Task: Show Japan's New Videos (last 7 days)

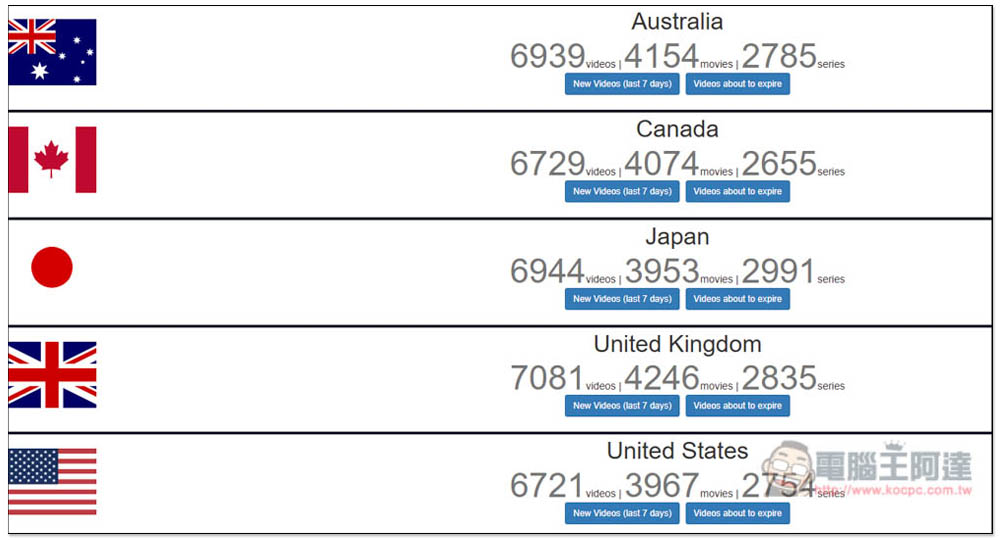Action: tap(622, 299)
